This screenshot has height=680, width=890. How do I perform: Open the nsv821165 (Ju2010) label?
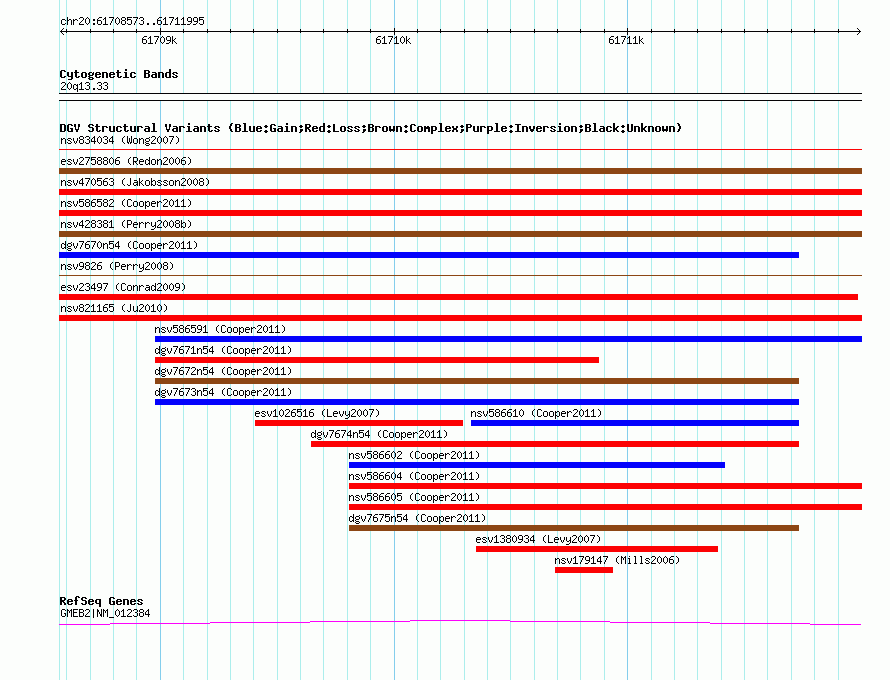[x=114, y=308]
